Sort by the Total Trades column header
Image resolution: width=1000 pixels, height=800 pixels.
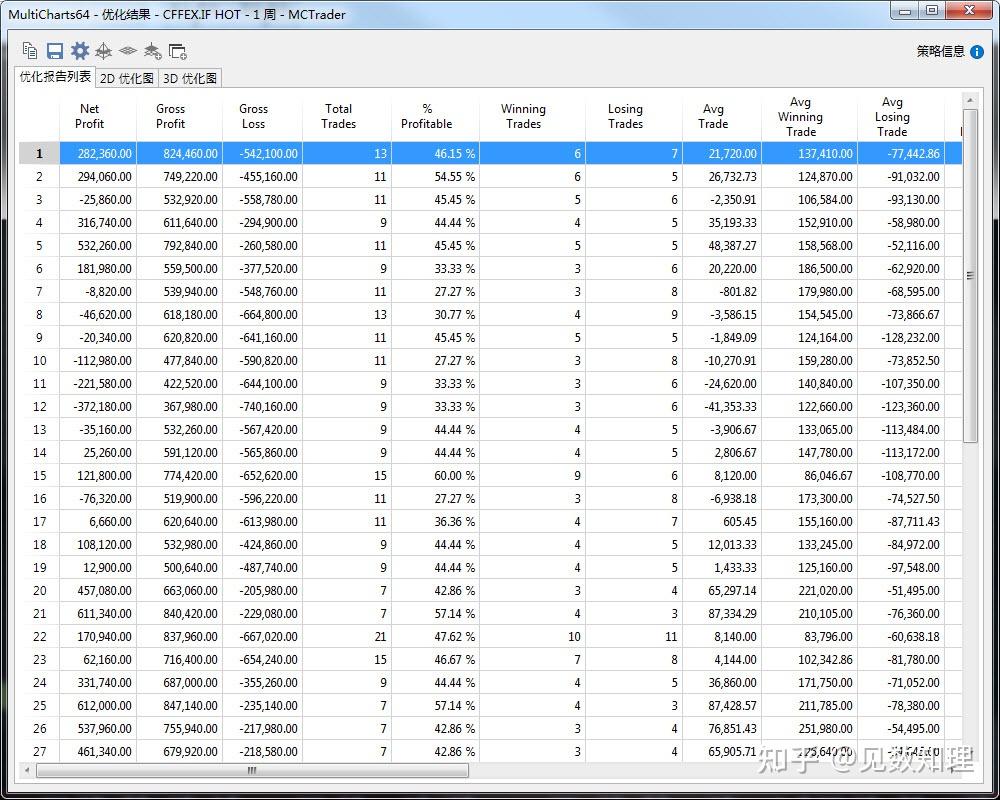(339, 116)
